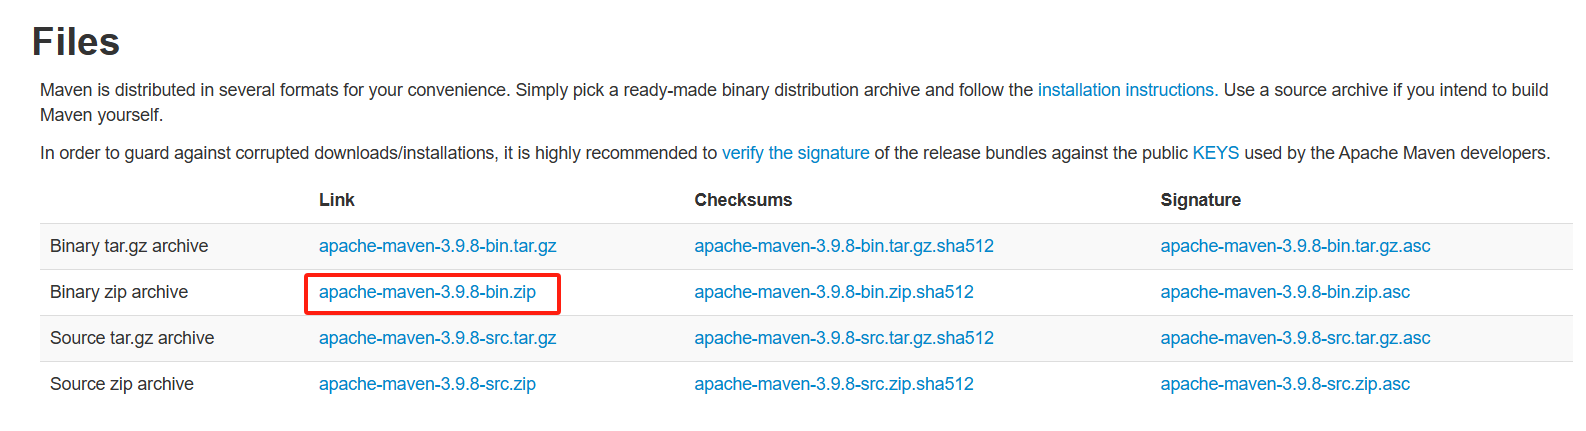Download apache-maven-3.9.8-src.zip source archive
This screenshot has height=431, width=1586.
[x=427, y=384]
